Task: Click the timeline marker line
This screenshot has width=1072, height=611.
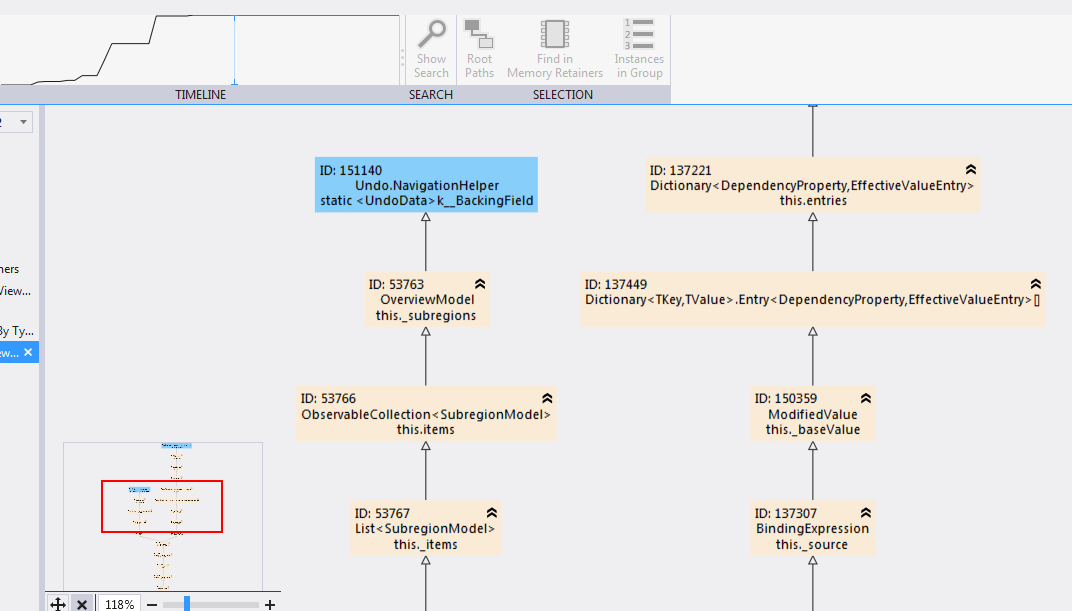Action: (x=234, y=51)
